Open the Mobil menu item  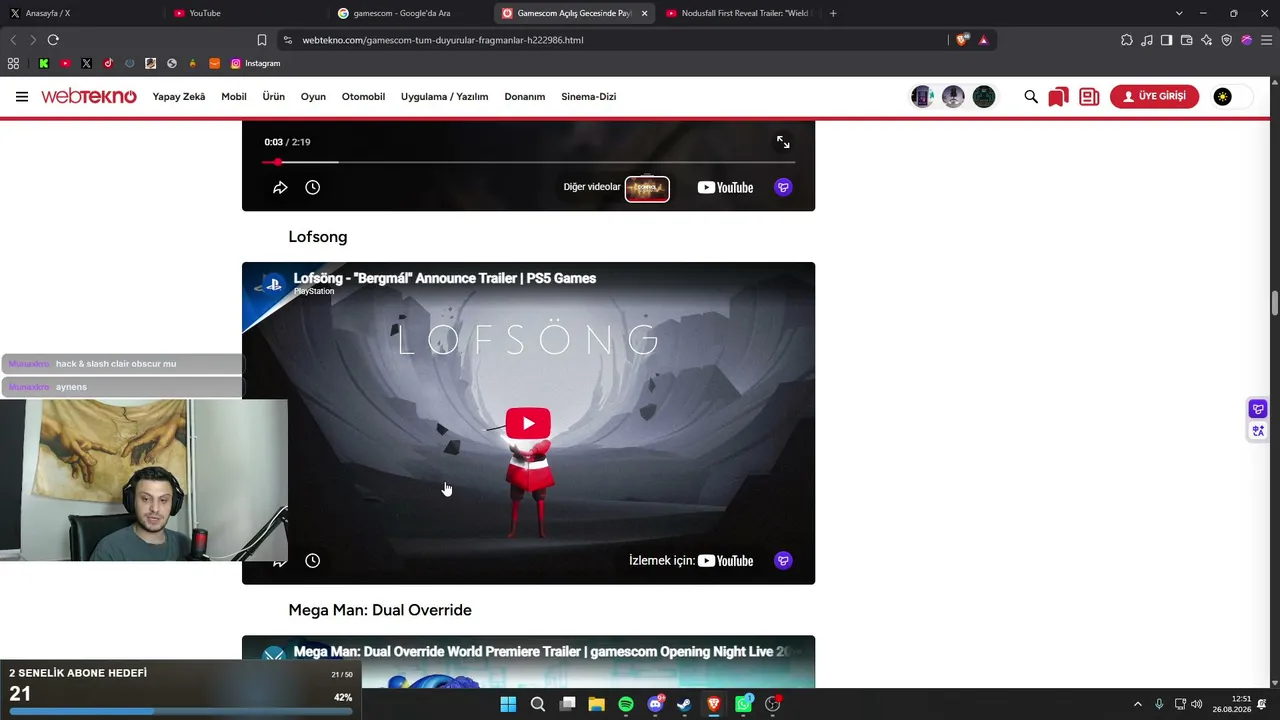234,97
